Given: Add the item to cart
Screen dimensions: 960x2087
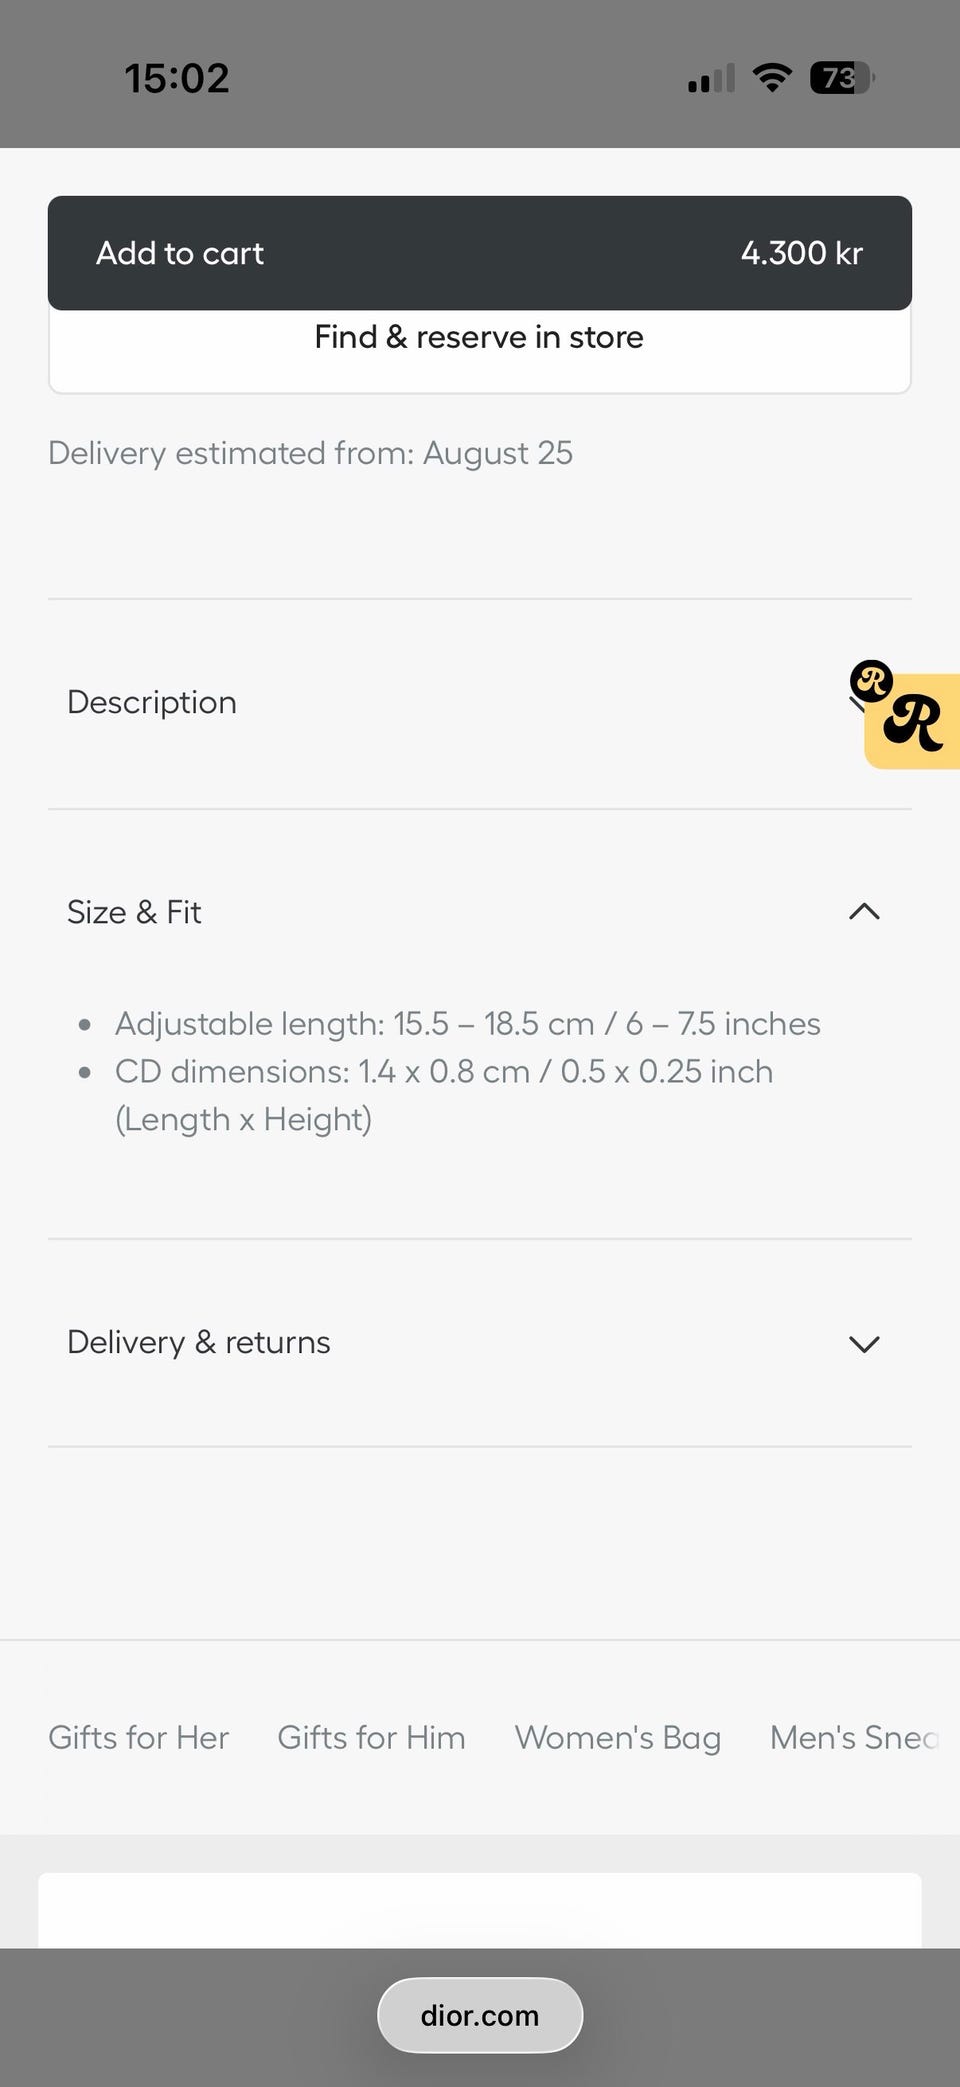Looking at the screenshot, I should pyautogui.click(x=480, y=253).
